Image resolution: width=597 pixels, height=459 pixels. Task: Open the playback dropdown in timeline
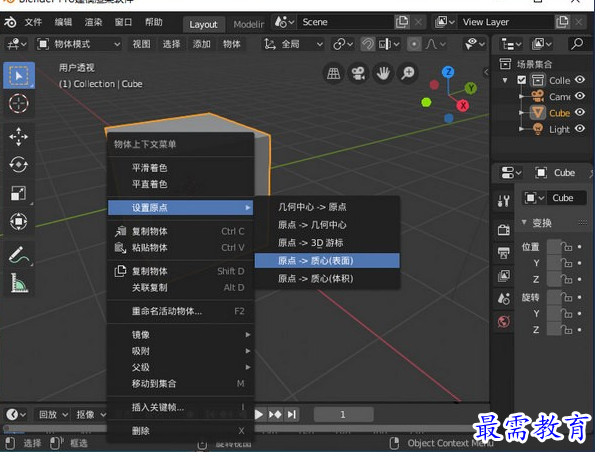pyautogui.click(x=53, y=414)
